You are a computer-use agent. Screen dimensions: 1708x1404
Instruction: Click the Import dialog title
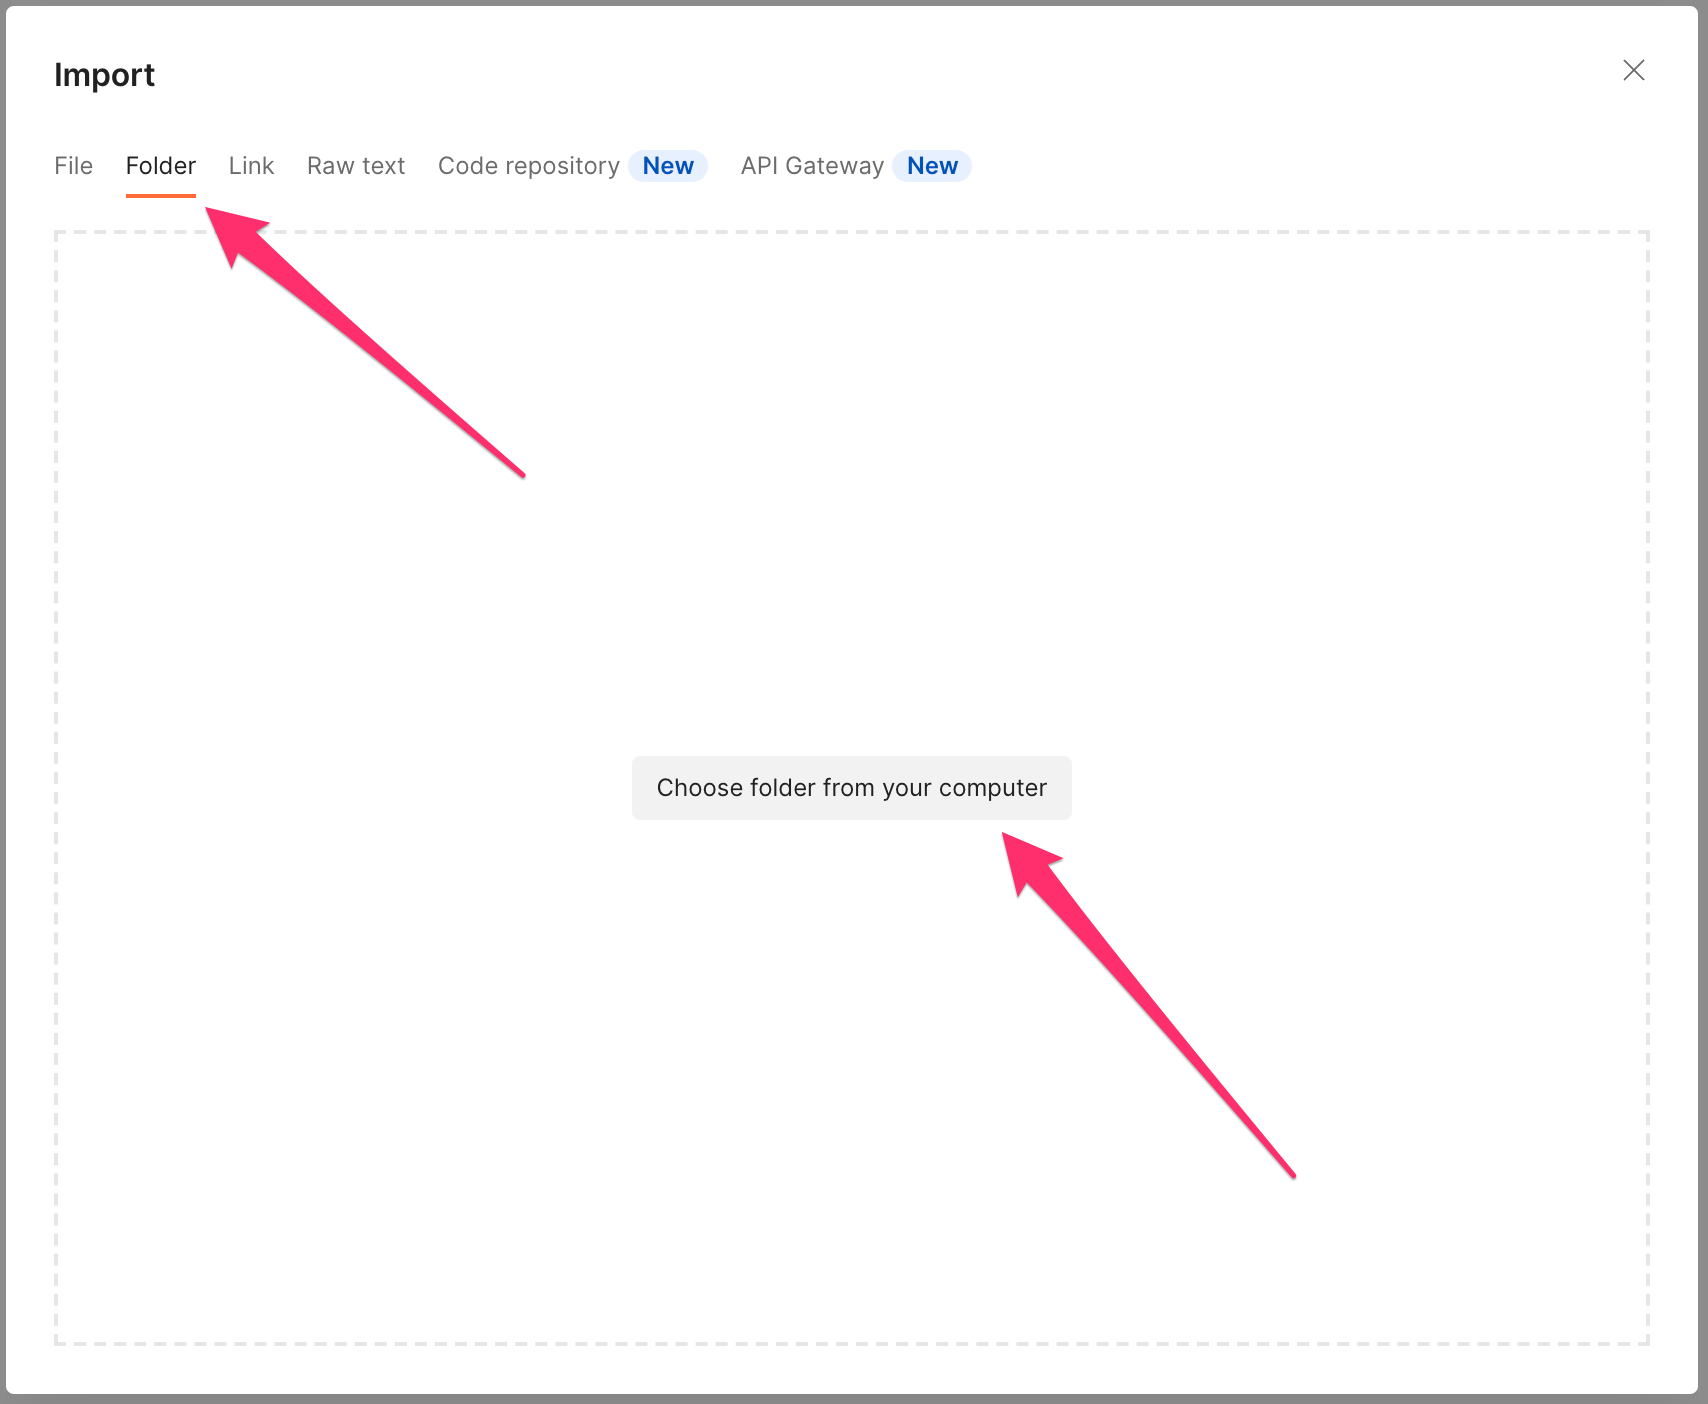(x=104, y=76)
